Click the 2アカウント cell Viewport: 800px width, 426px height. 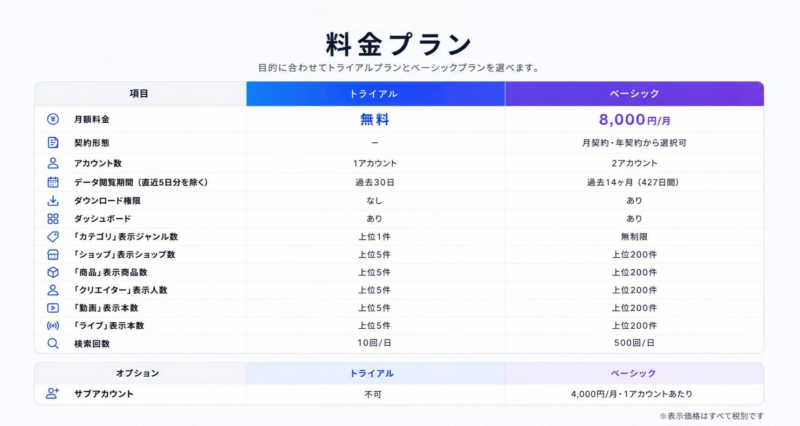(634, 163)
